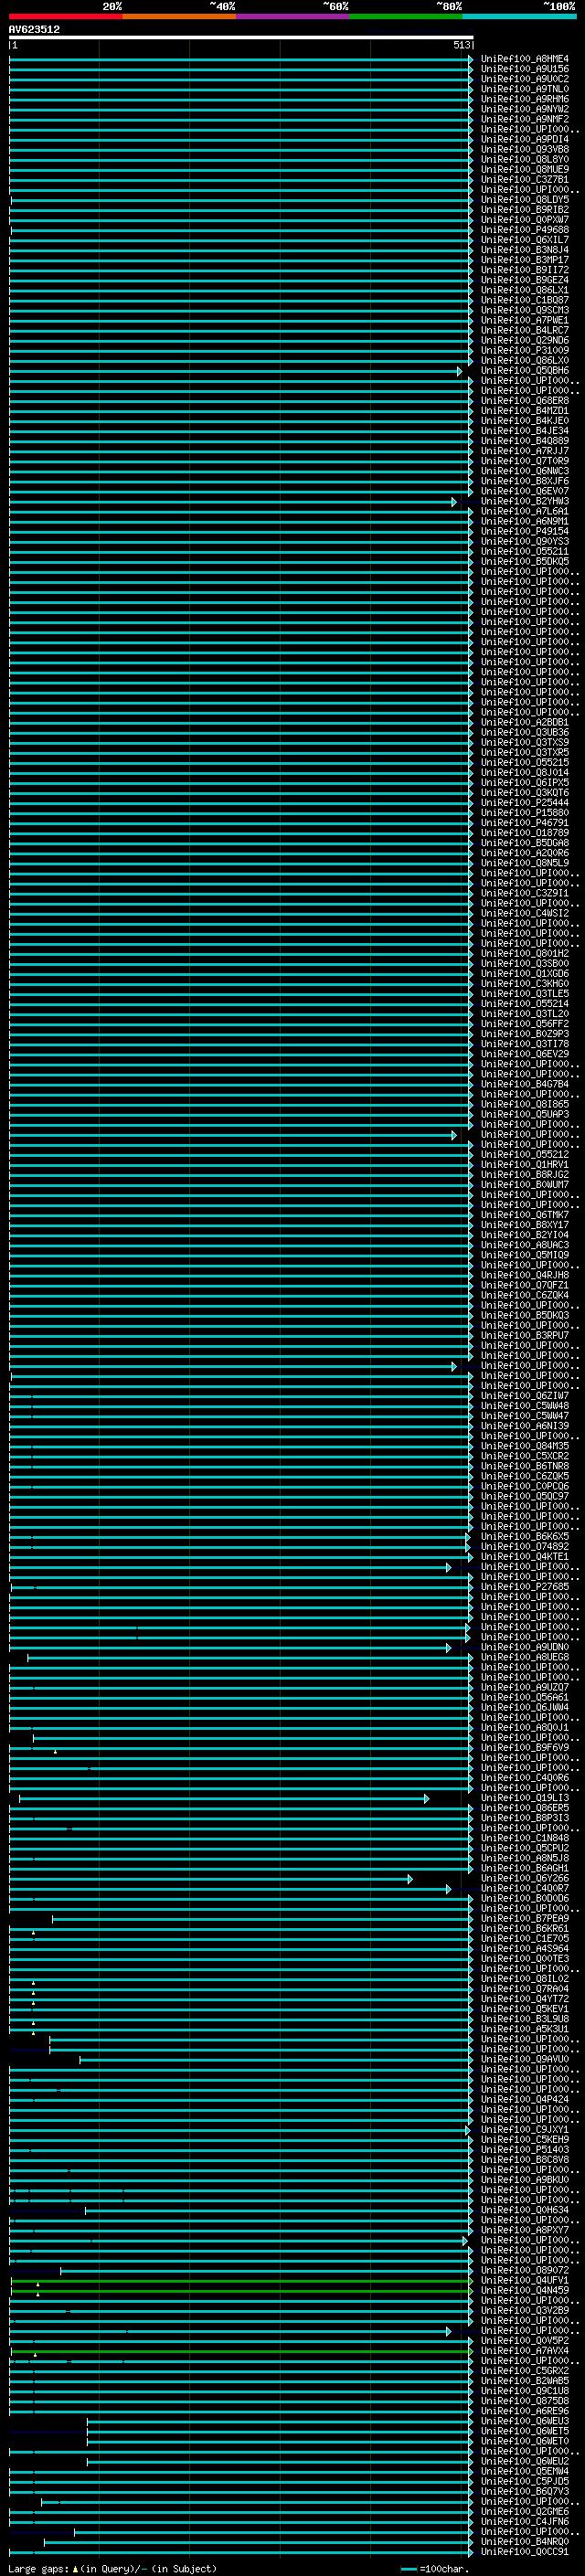
Task: Open hit UniRef100_O55211
Action: pyautogui.click(x=524, y=551)
